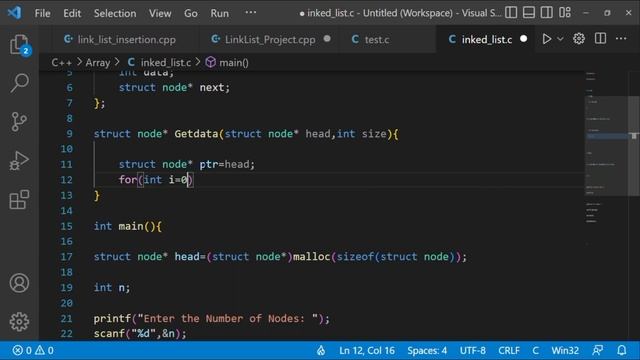Viewport: 640px width, 360px height.
Task: Open the Manage gear icon in activity bar
Action: 19,322
